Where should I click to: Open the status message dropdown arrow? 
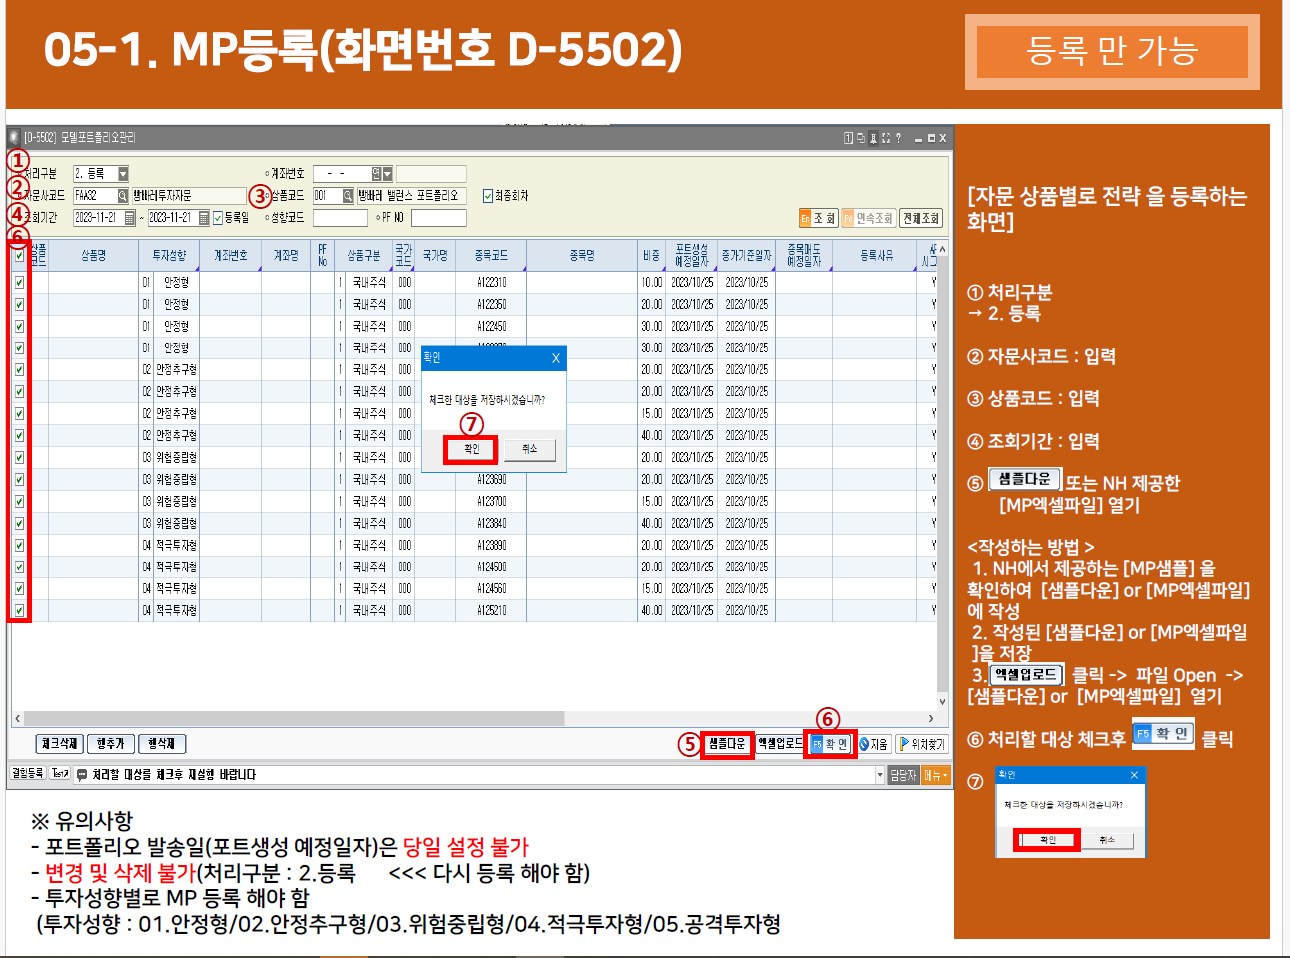[880, 775]
